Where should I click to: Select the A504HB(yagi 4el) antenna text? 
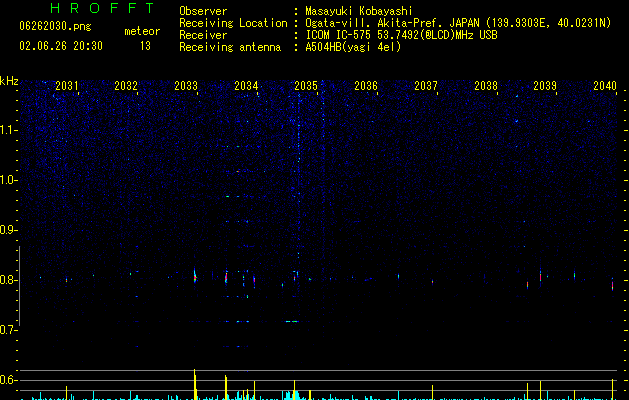pyautogui.click(x=353, y=47)
